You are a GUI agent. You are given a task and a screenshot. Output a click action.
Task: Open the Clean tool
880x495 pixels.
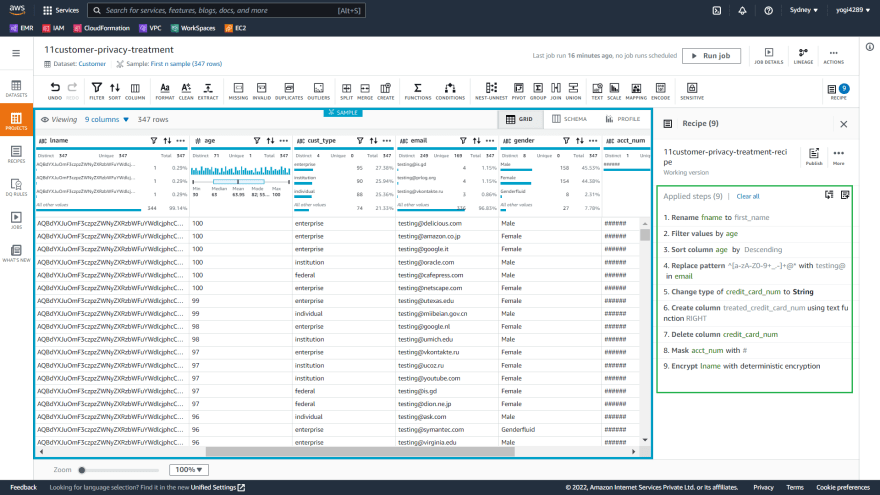pyautogui.click(x=186, y=91)
